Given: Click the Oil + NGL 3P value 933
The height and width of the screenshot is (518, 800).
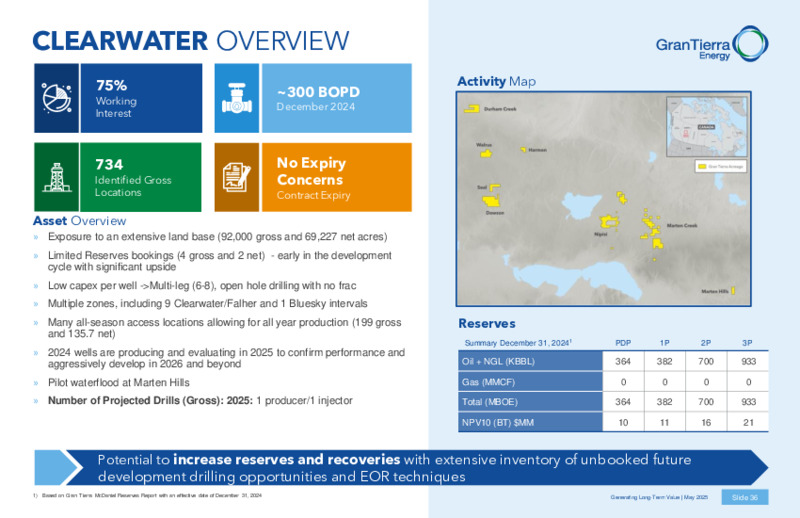Looking at the screenshot, I should [748, 361].
